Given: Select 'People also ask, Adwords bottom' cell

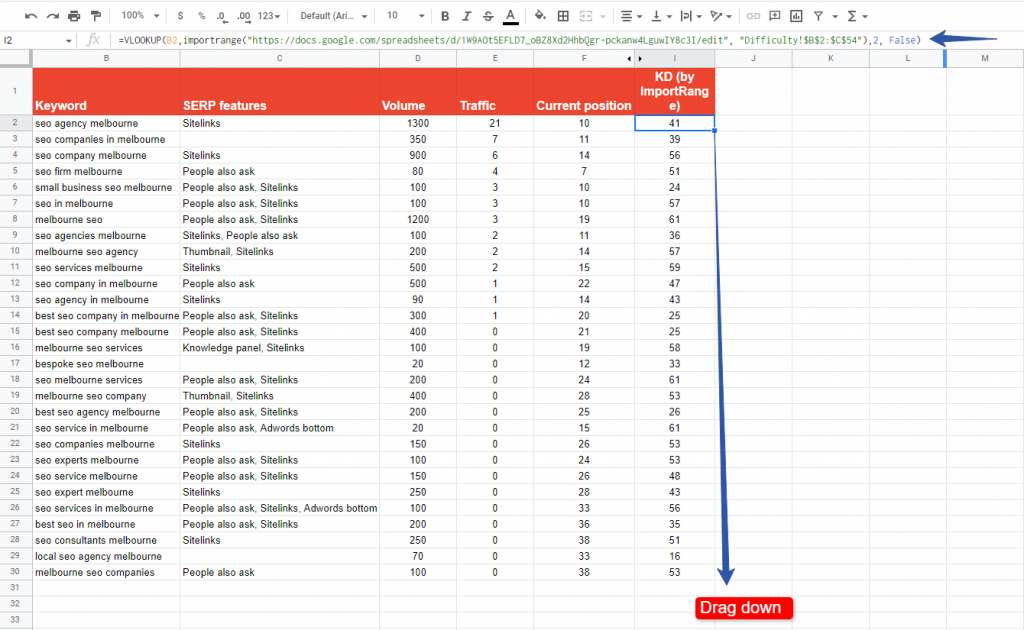Looking at the screenshot, I should click(x=280, y=428).
